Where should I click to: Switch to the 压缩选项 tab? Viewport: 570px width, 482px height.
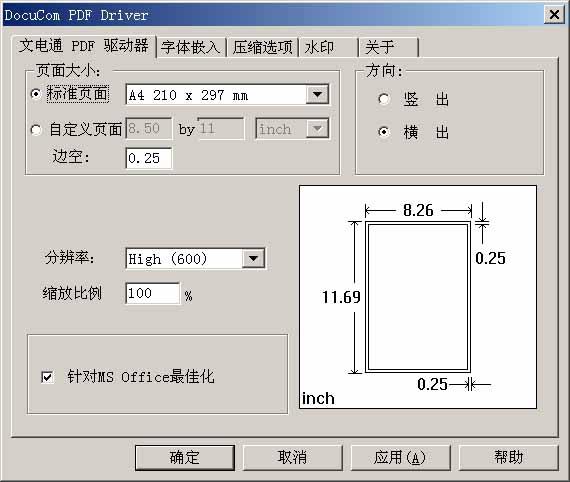(x=262, y=47)
